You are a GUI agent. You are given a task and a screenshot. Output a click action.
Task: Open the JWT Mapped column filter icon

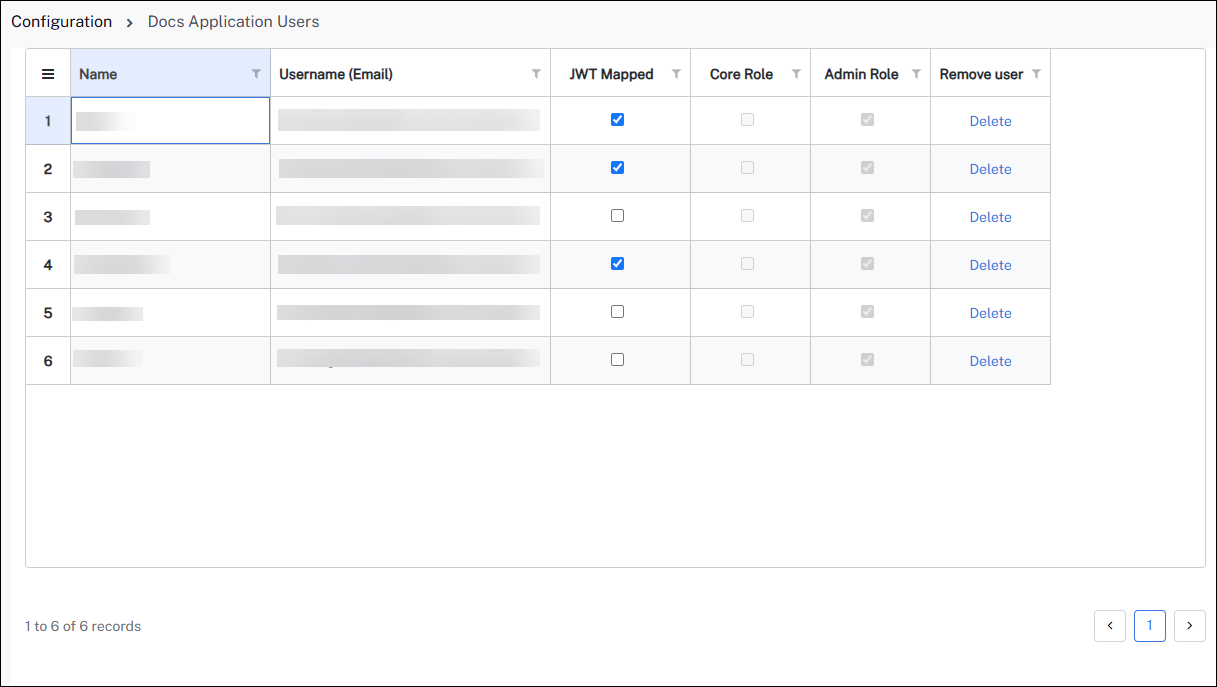pyautogui.click(x=676, y=74)
